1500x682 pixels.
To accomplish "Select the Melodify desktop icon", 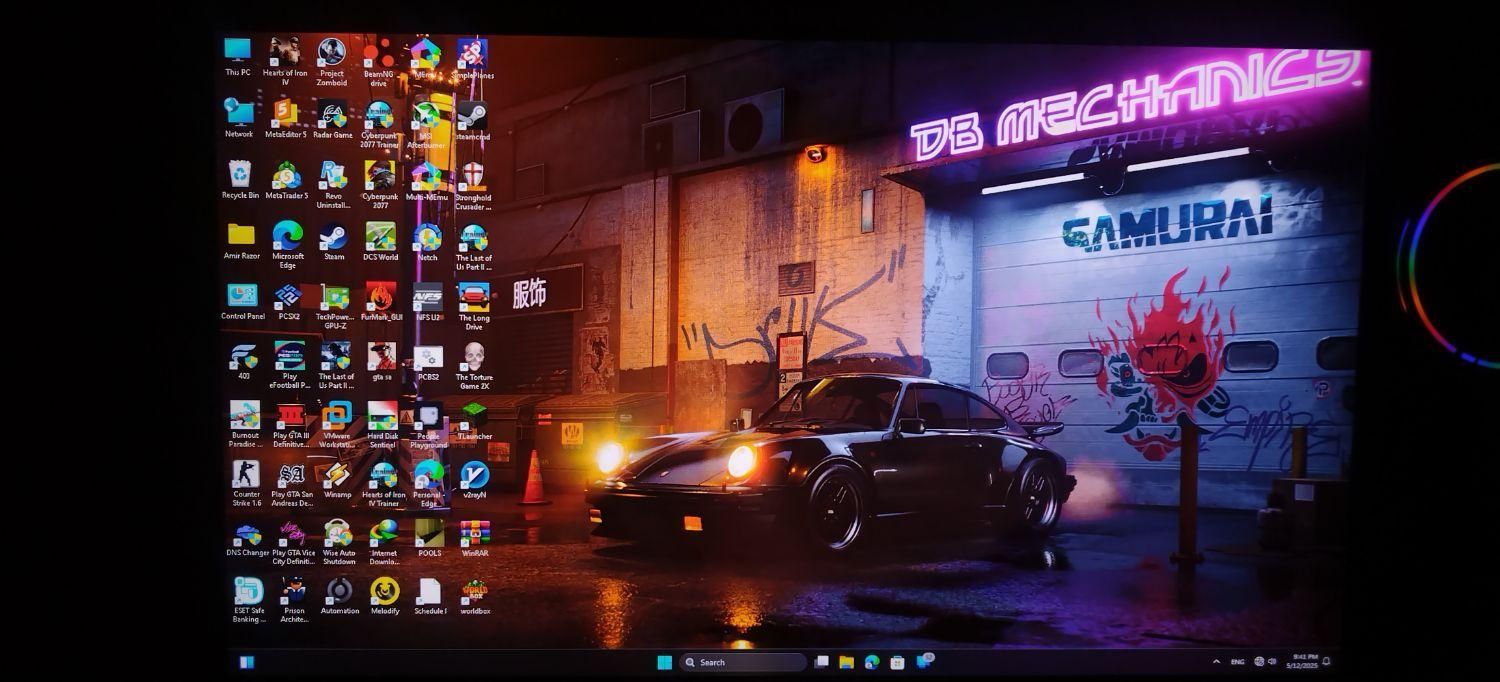I will tap(385, 597).
